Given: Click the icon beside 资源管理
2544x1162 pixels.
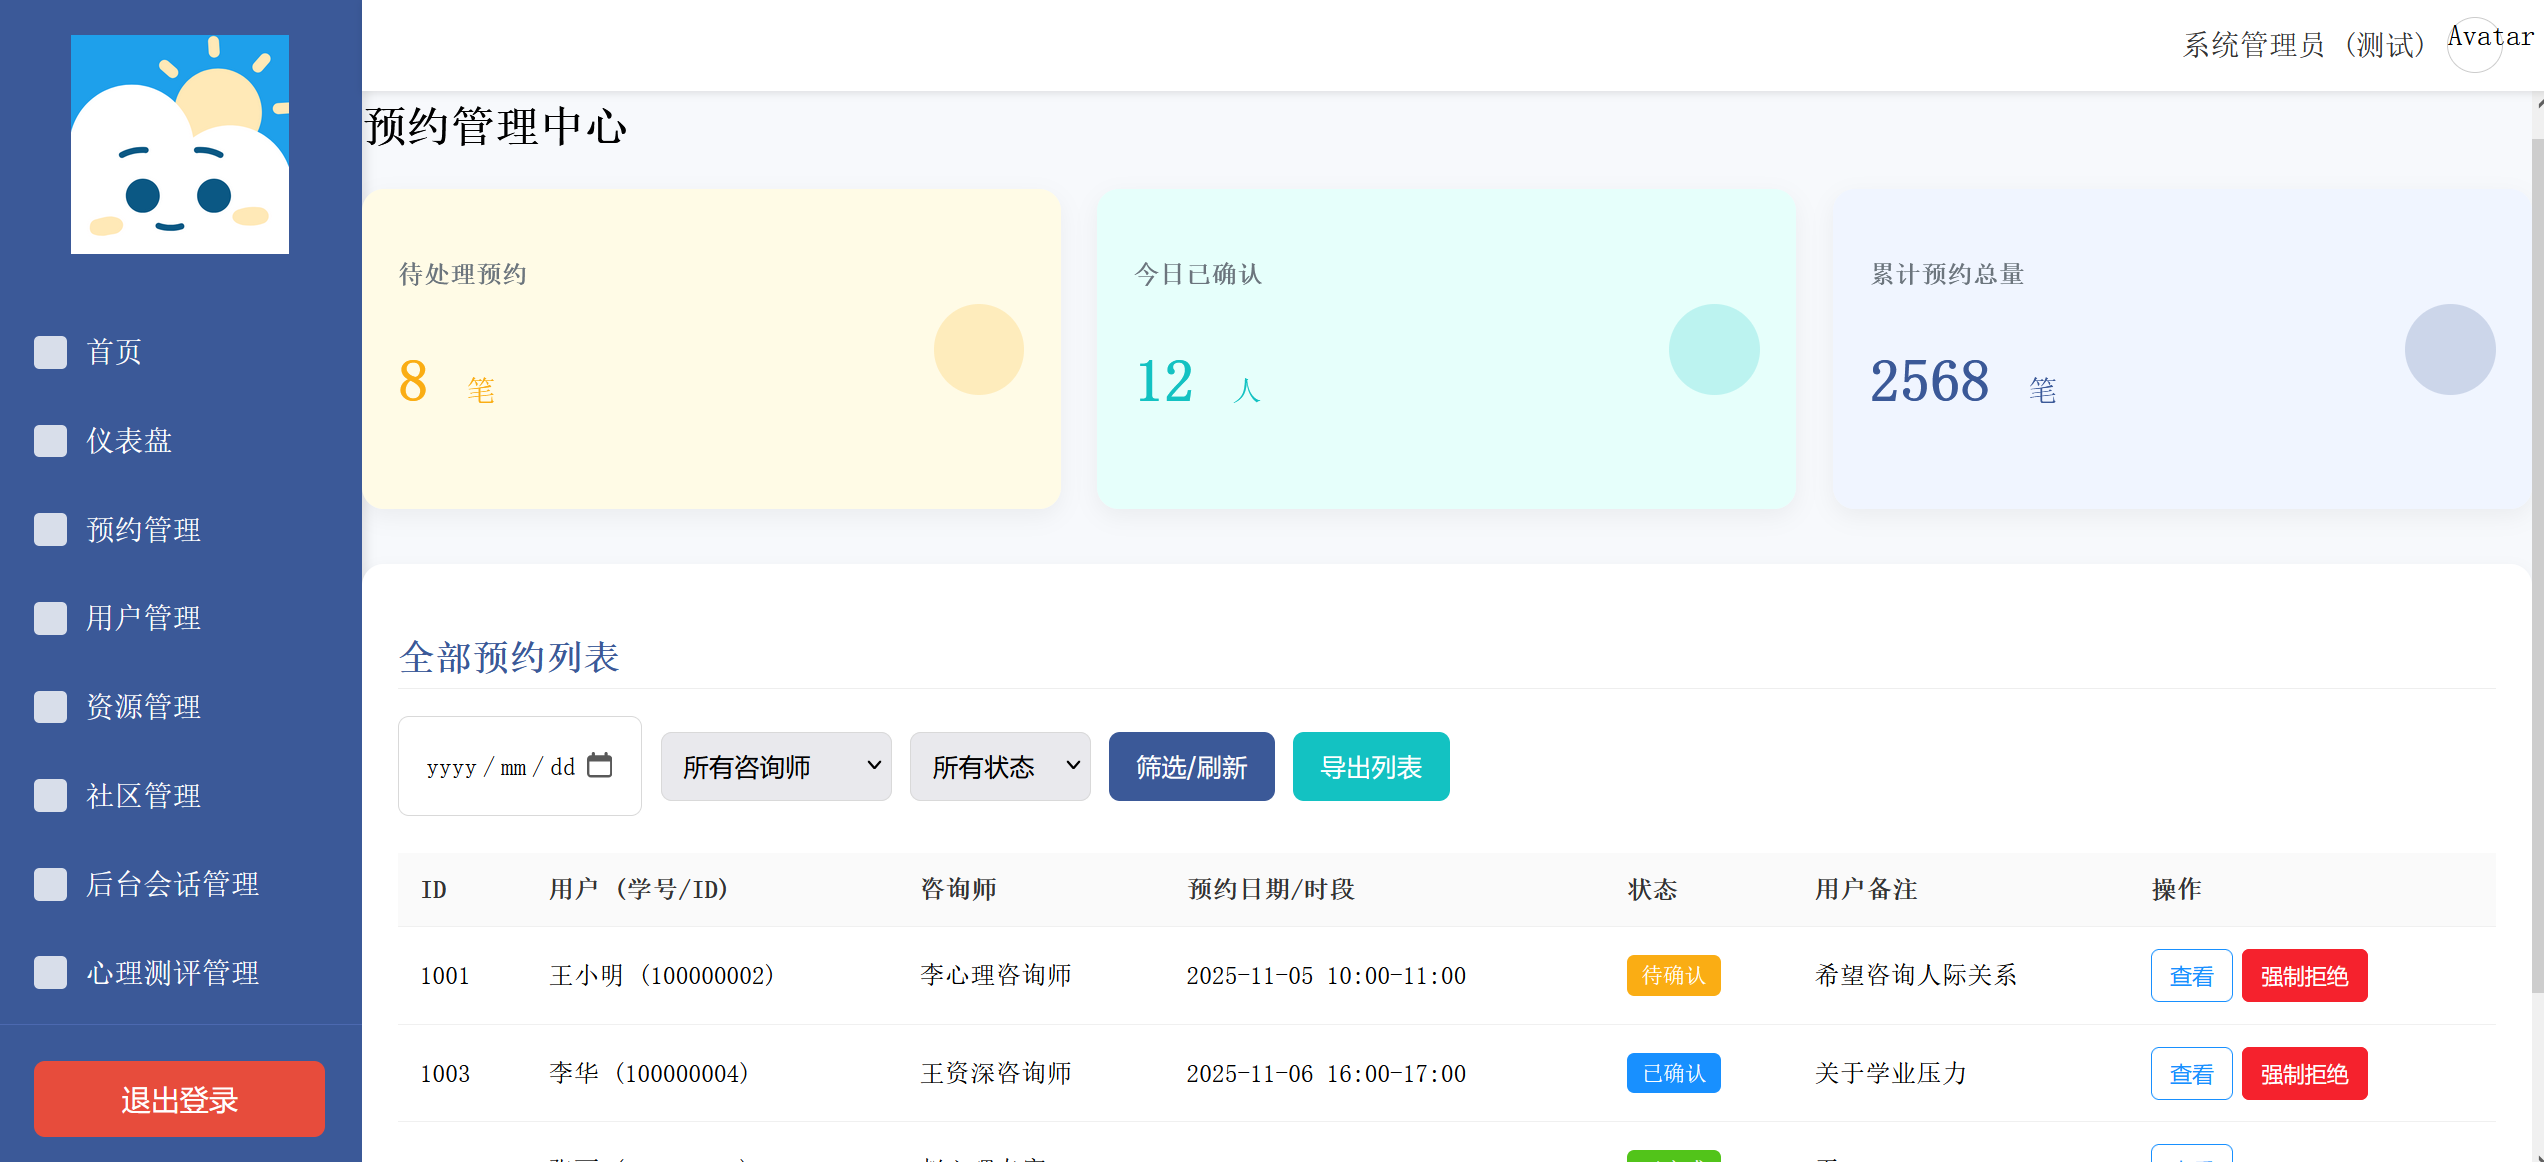Looking at the screenshot, I should [x=50, y=707].
